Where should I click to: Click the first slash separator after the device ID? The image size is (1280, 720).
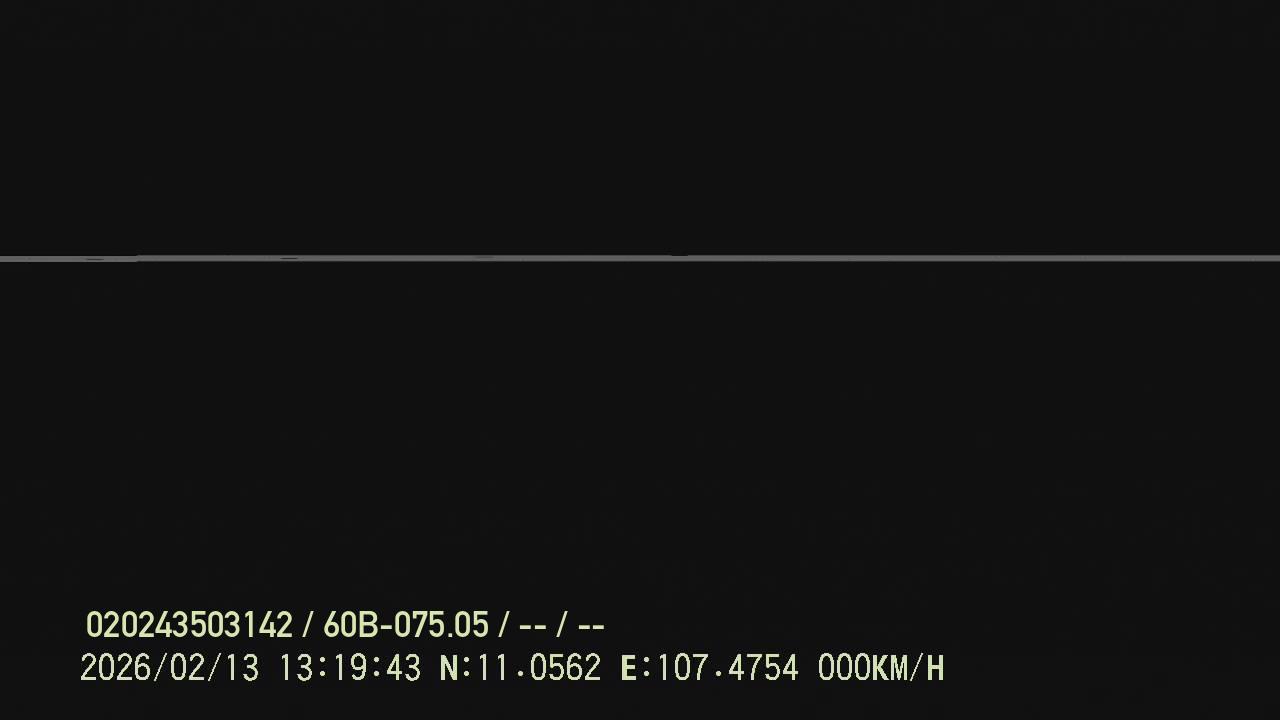click(x=308, y=626)
